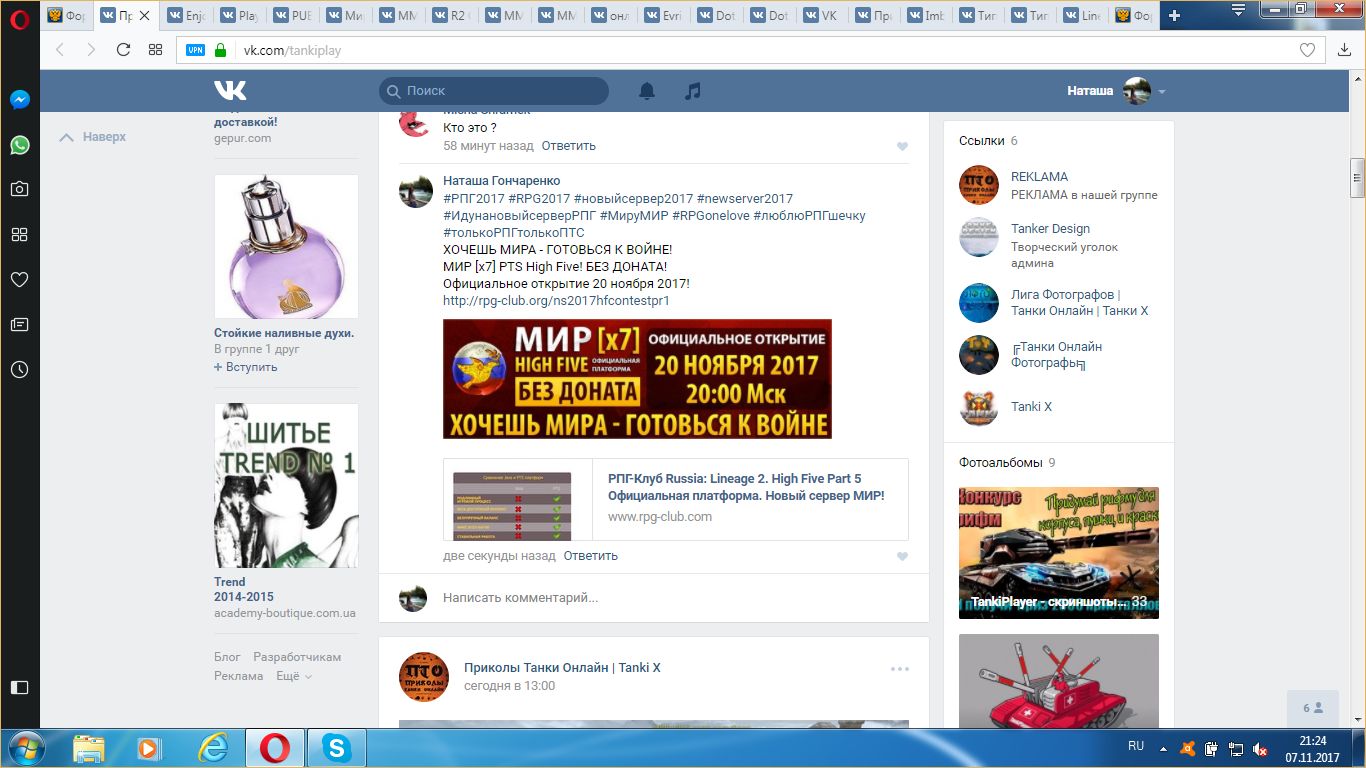This screenshot has height=768, width=1366.
Task: Switch to the 'Enjo' tab
Action: click(x=185, y=16)
